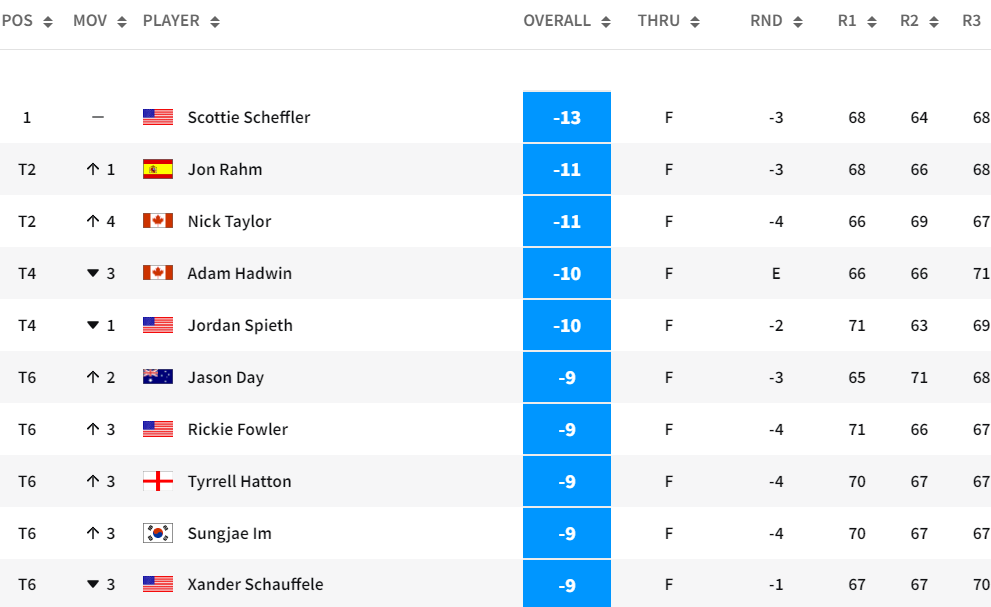Image resolution: width=991 pixels, height=607 pixels.
Task: Sort by the THRU column header
Action: 668,21
